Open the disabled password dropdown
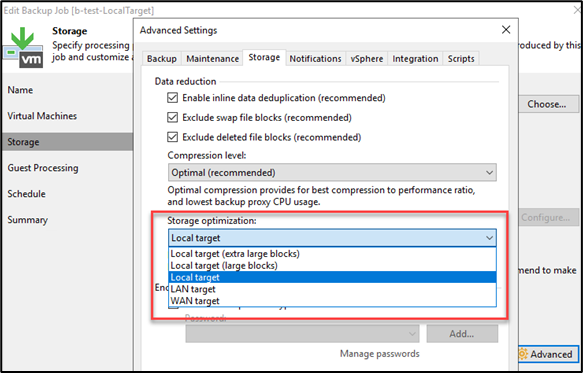Image resolution: width=583 pixels, height=373 pixels. click(302, 334)
